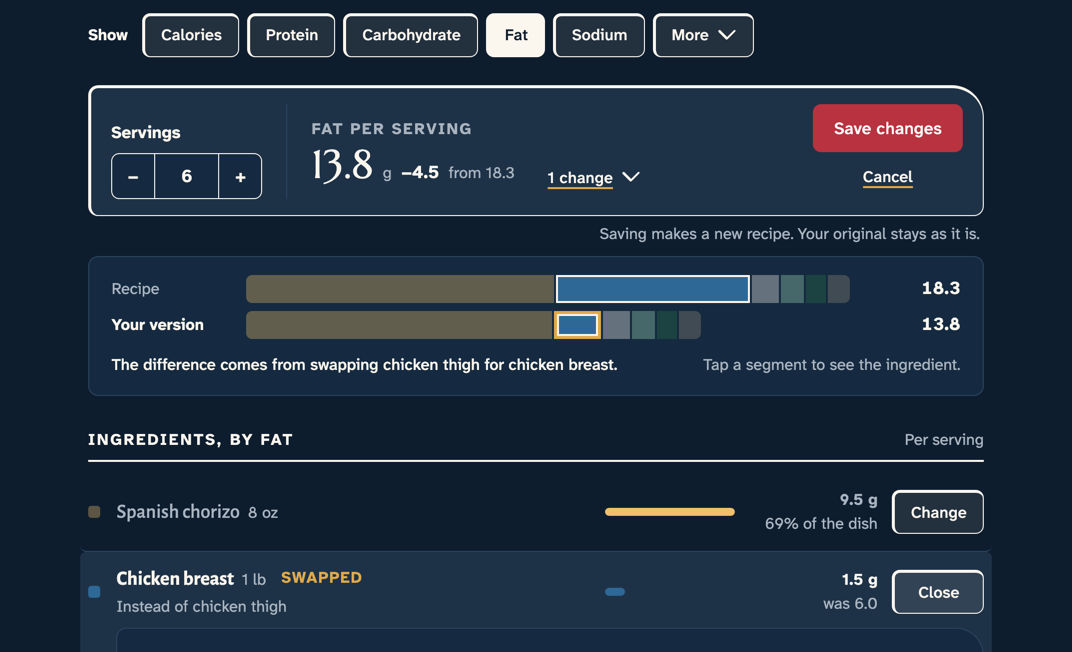Click the servings count field showing 6

click(x=187, y=176)
